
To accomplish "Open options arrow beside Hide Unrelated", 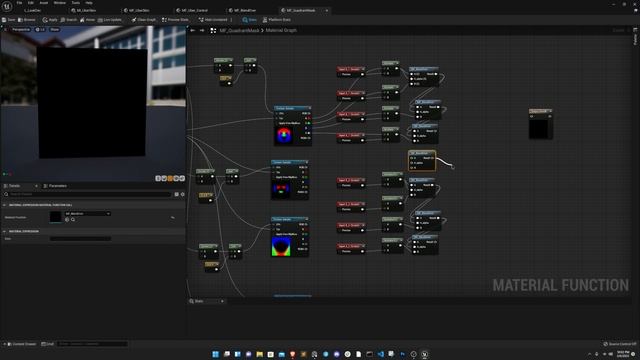I will pos(231,20).
